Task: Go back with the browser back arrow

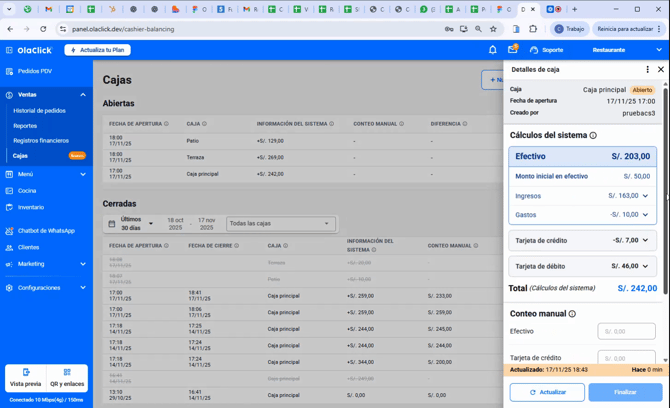Action: [10, 29]
